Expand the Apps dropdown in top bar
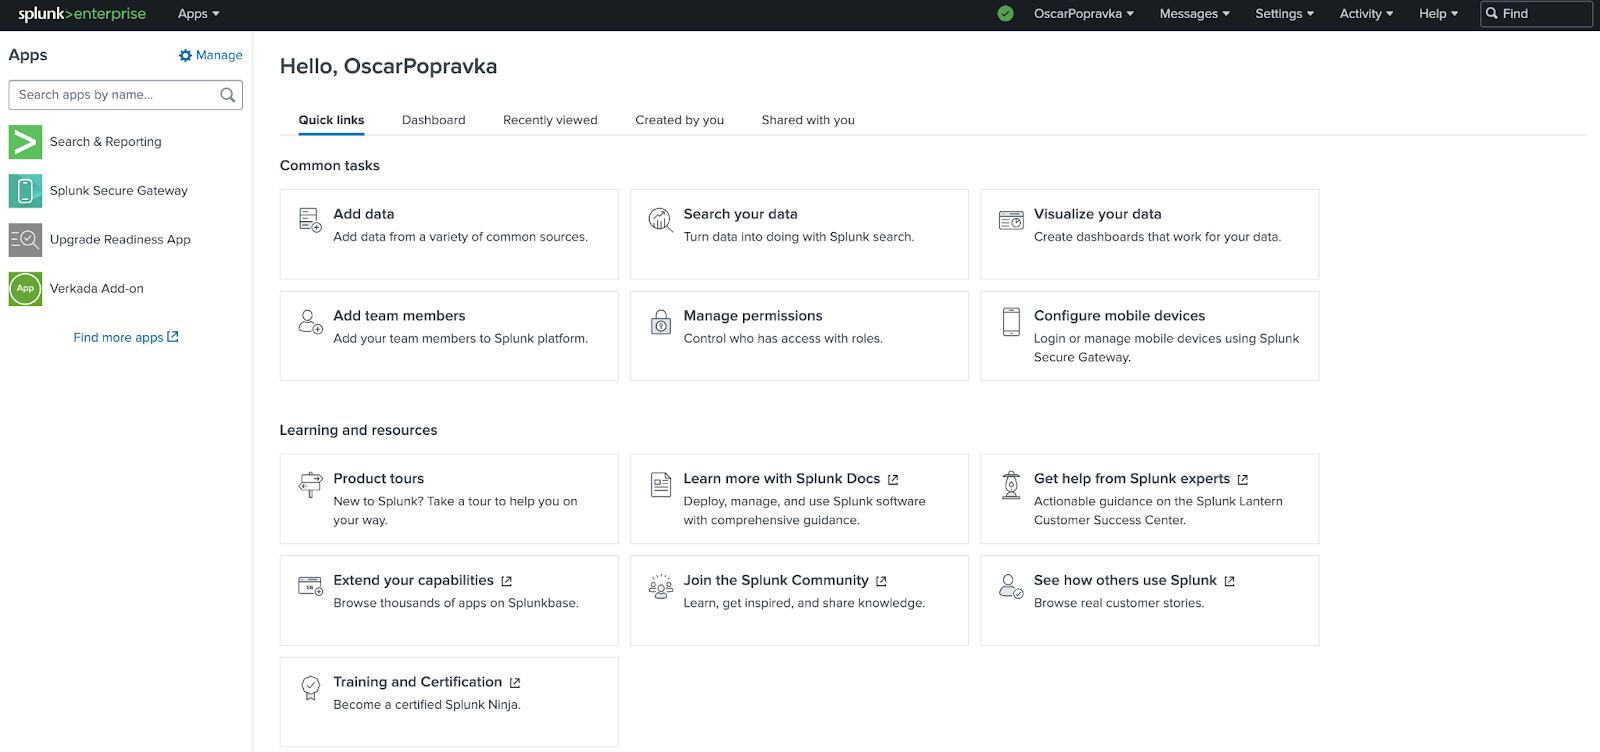1600x752 pixels. pos(198,14)
